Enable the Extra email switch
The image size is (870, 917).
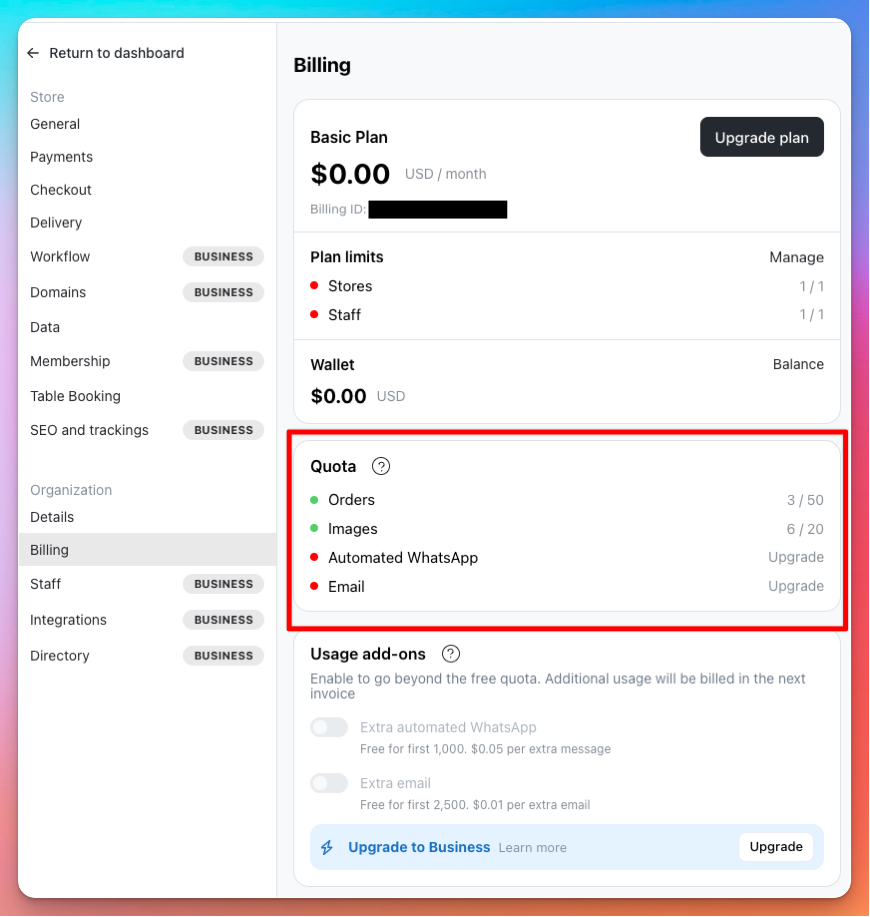coord(329,783)
